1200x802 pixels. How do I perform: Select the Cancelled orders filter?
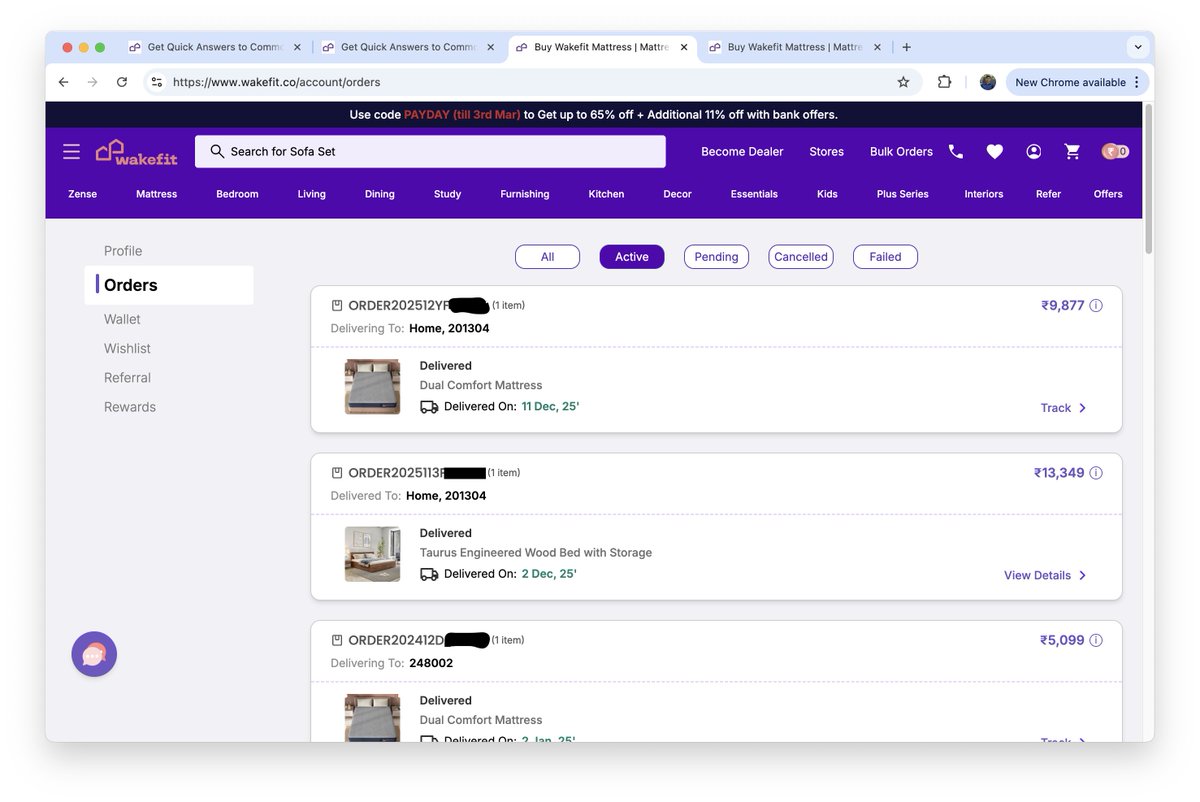(801, 257)
